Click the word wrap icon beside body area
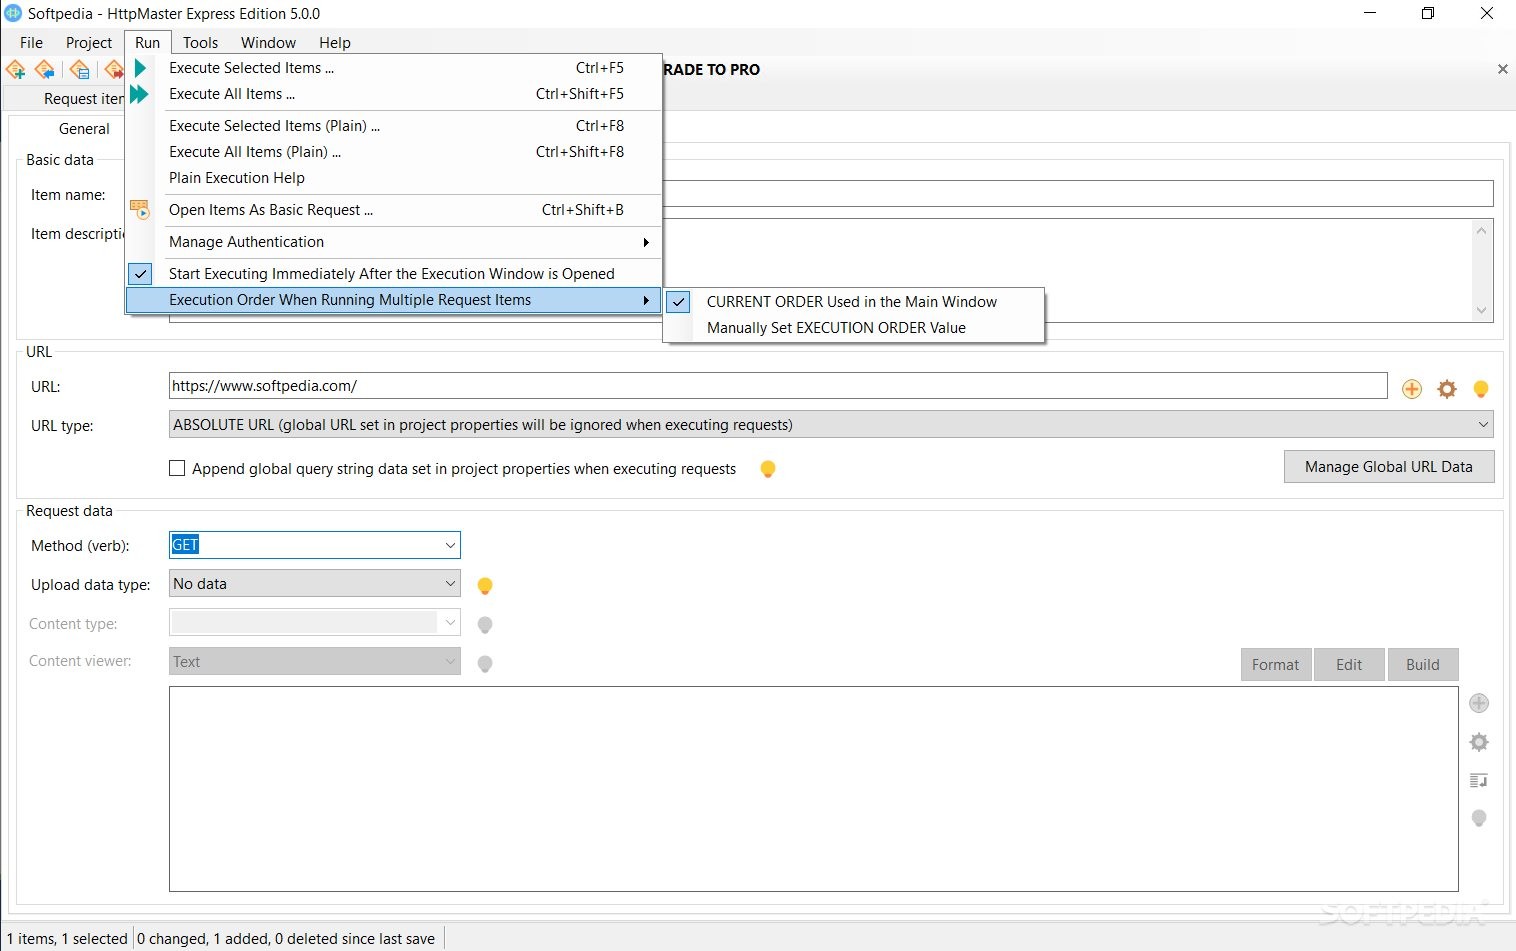Image resolution: width=1516 pixels, height=951 pixels. (1479, 780)
